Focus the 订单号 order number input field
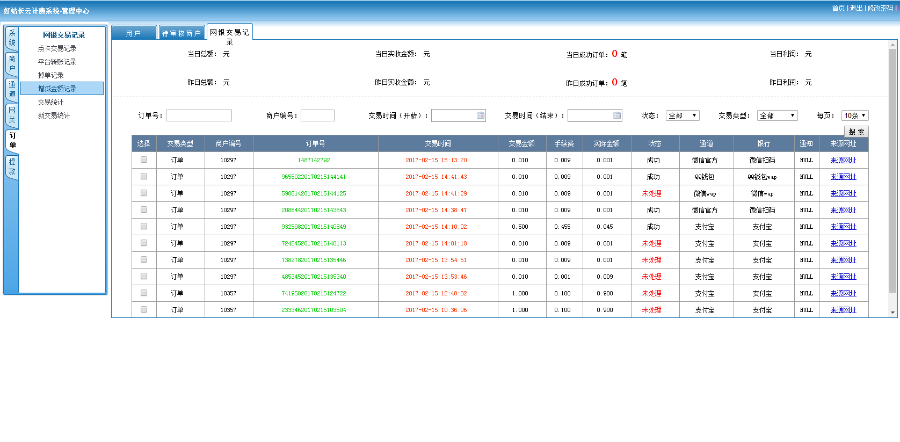Viewport: 900px width, 442px height. coord(198,116)
